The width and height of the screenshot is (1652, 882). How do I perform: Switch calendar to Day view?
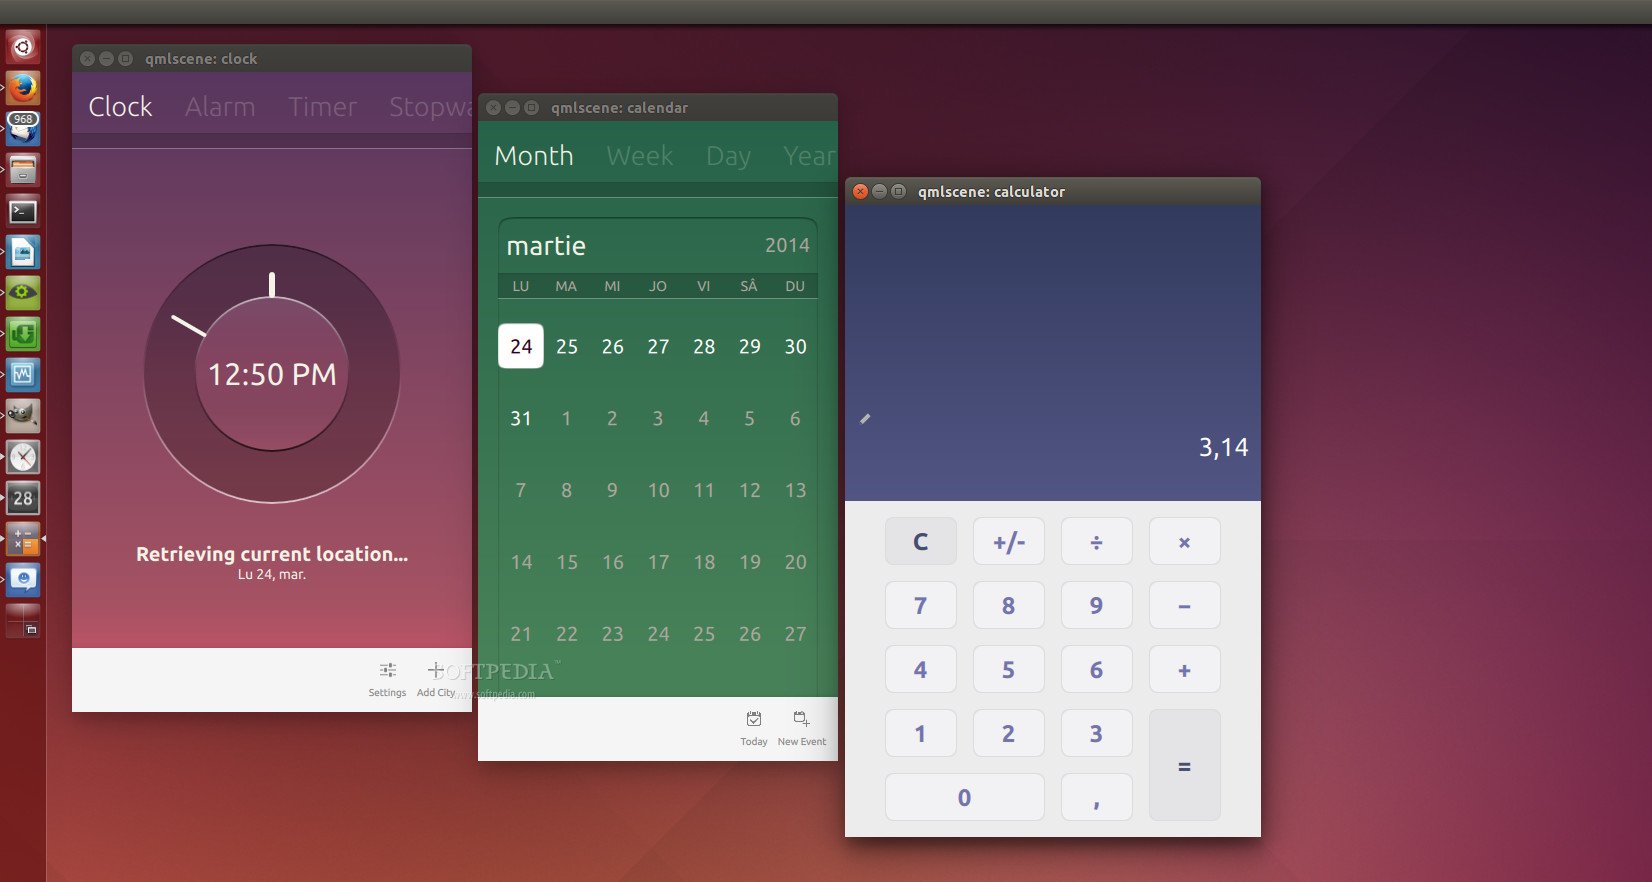[x=728, y=156]
